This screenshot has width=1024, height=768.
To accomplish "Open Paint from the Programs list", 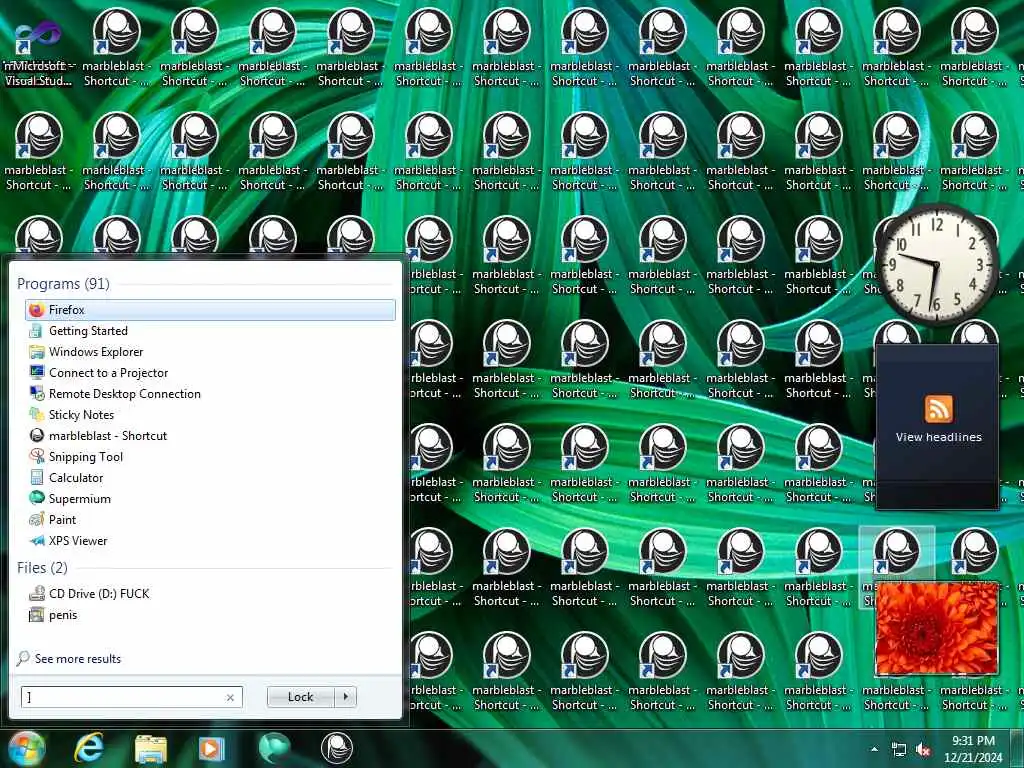I will point(210,520).
